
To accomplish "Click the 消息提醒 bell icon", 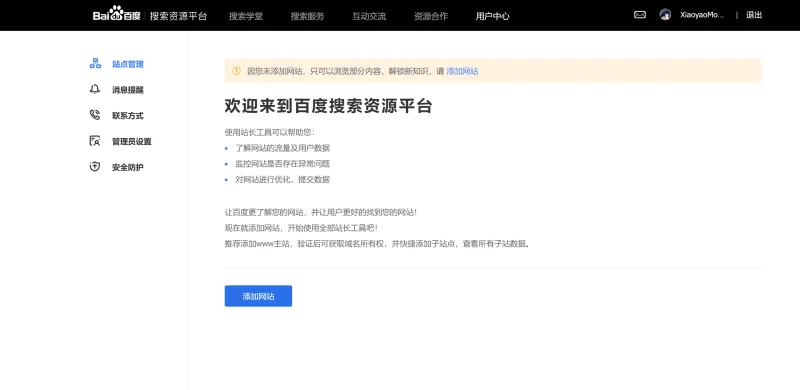I will pyautogui.click(x=95, y=89).
